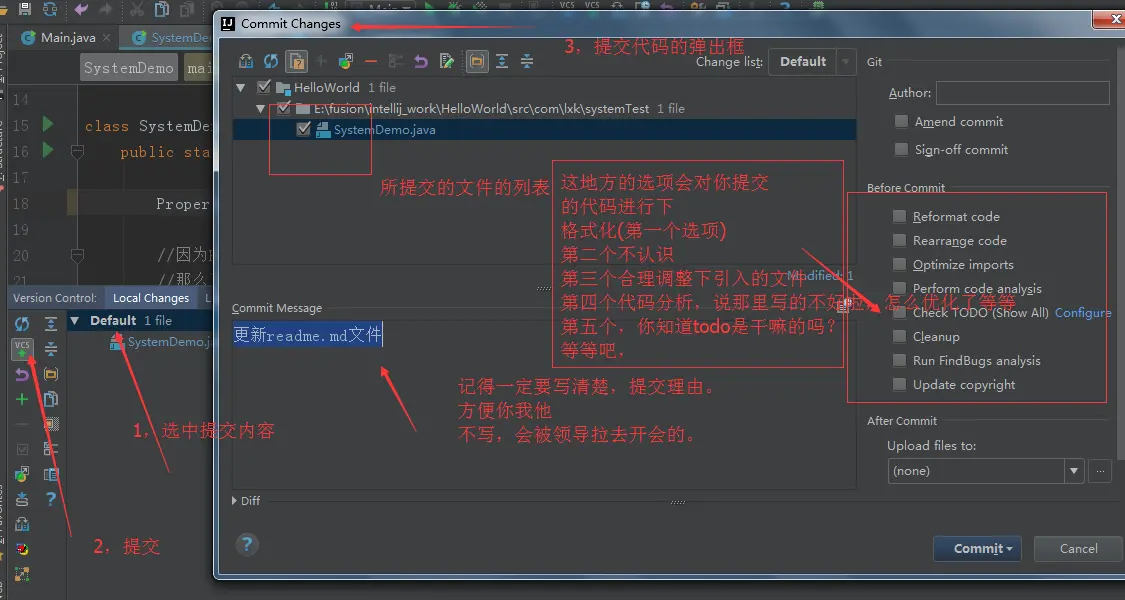Click Refresh icon in Version Control panel
1125x600 pixels.
click(22, 324)
